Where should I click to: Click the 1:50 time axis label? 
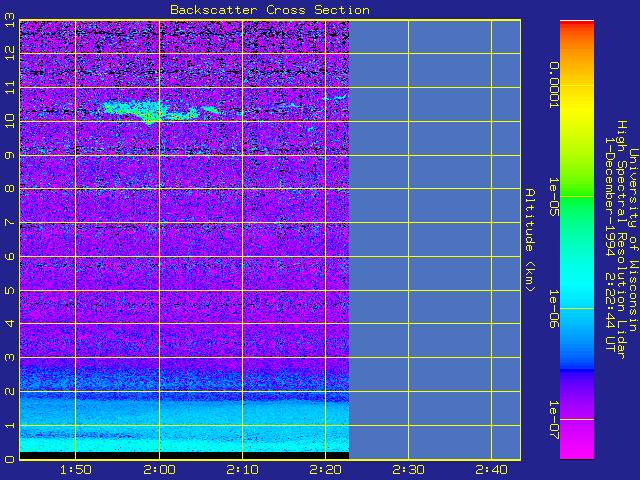pyautogui.click(x=76, y=470)
